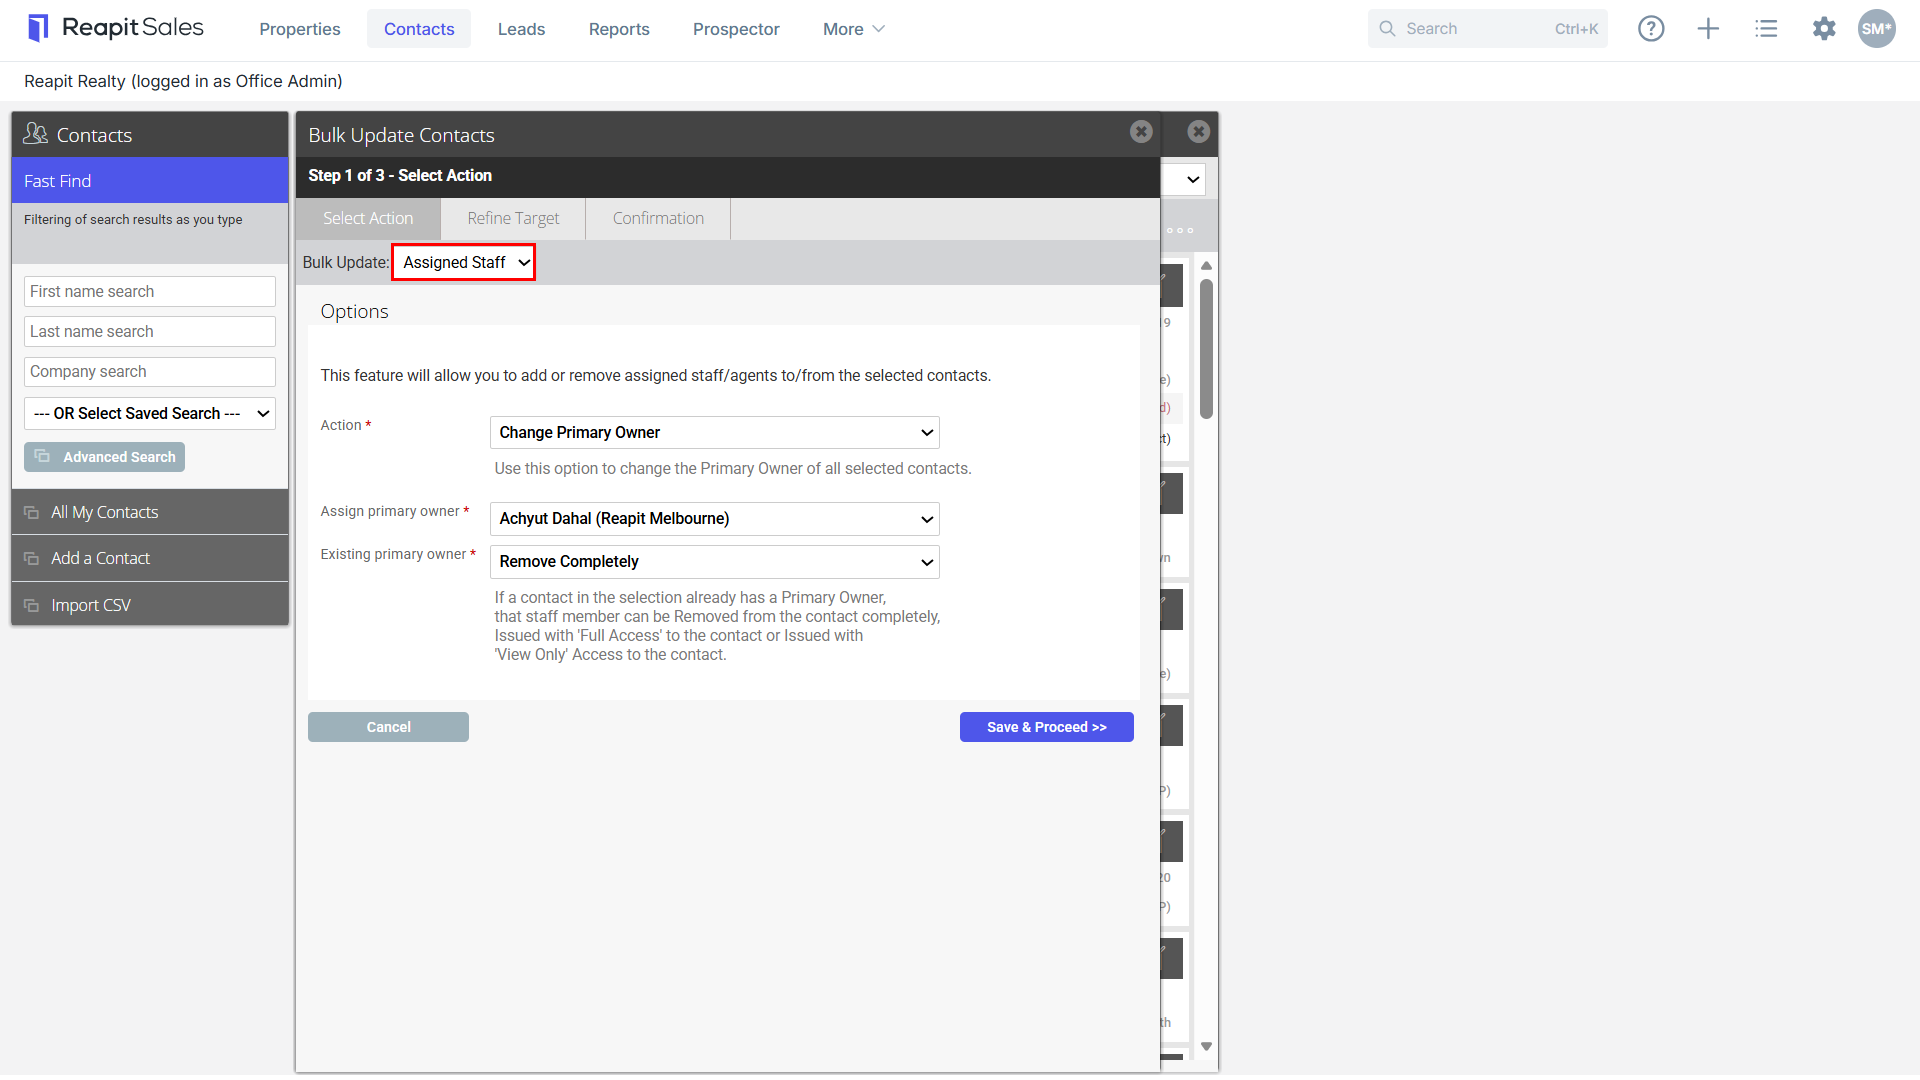Expand the More menu
Screen dimensions: 1920x1080
pos(853,29)
